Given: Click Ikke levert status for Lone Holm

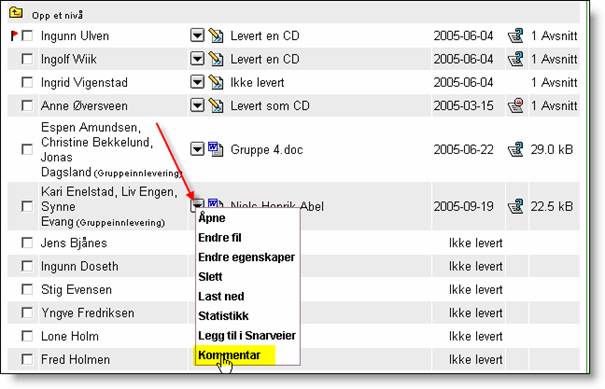Looking at the screenshot, I should 476,336.
